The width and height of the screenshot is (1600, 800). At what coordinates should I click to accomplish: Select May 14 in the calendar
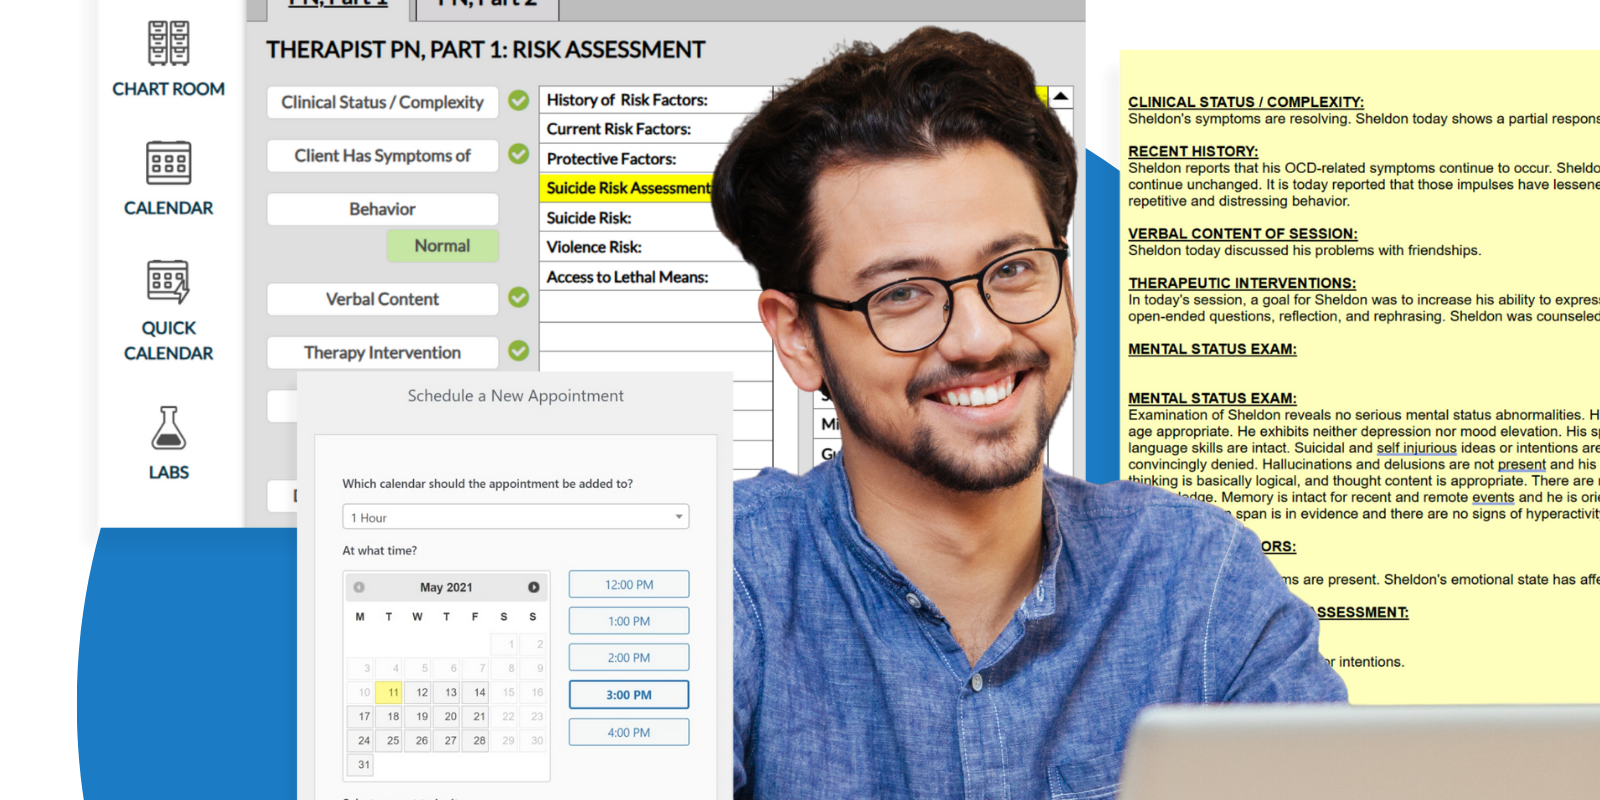(475, 692)
